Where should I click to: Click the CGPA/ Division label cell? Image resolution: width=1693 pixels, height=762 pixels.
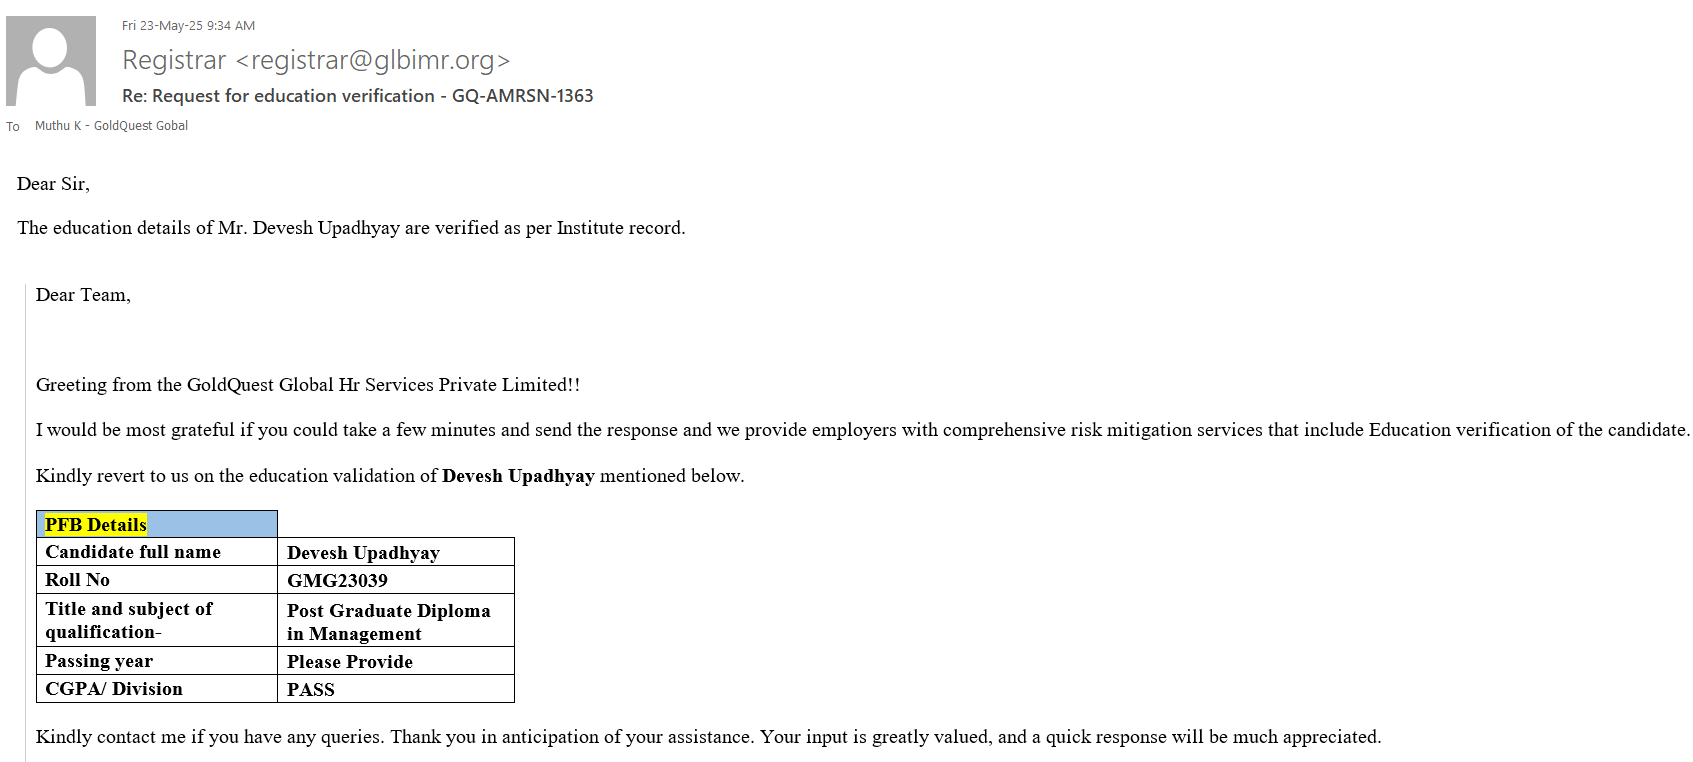click(114, 689)
